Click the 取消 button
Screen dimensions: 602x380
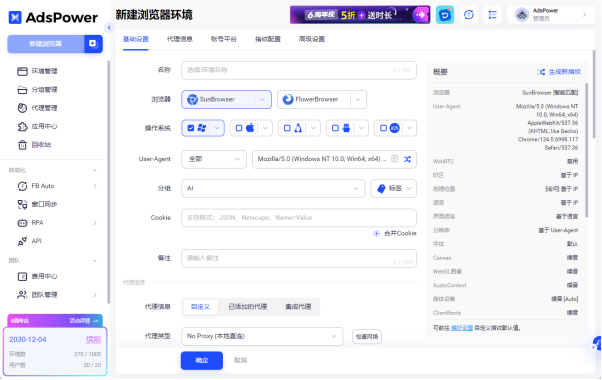pyautogui.click(x=240, y=360)
